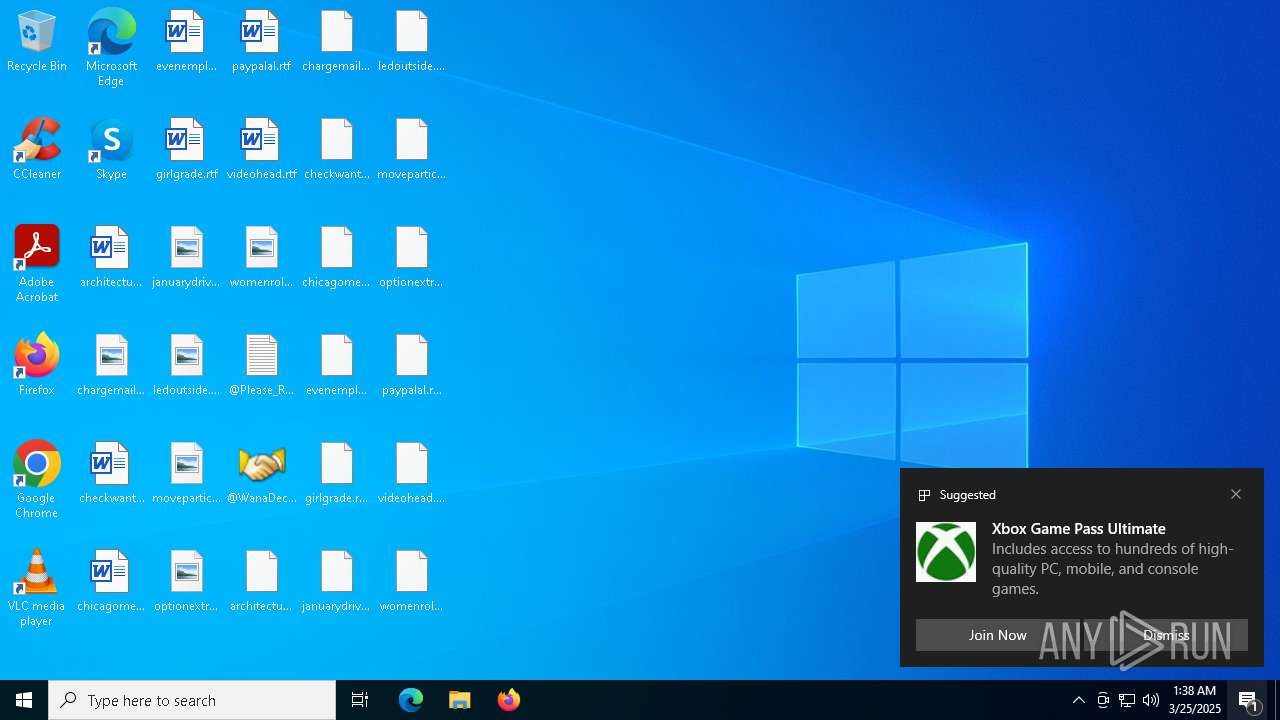Select the evenempl... Word document icon

[186, 42]
